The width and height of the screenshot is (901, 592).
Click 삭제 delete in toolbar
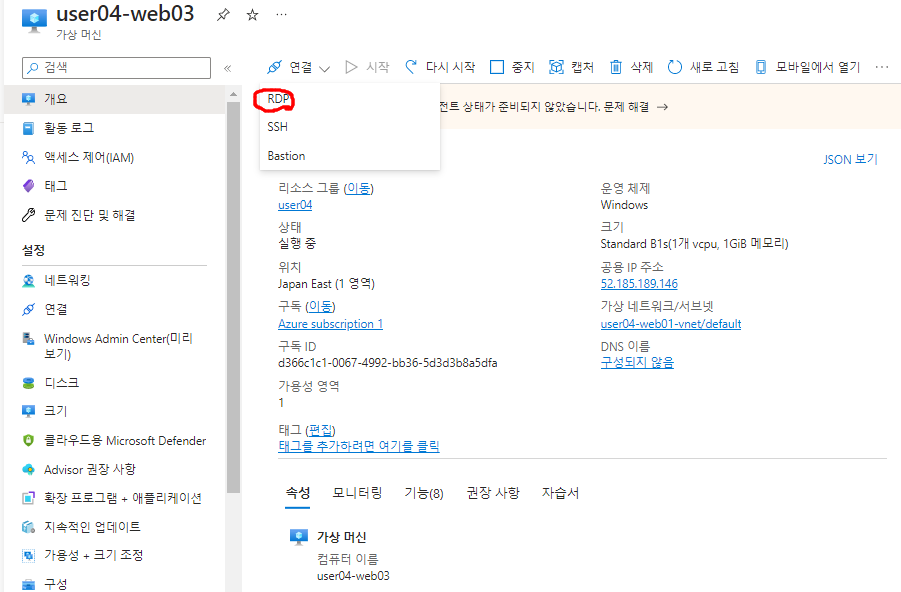pos(631,68)
